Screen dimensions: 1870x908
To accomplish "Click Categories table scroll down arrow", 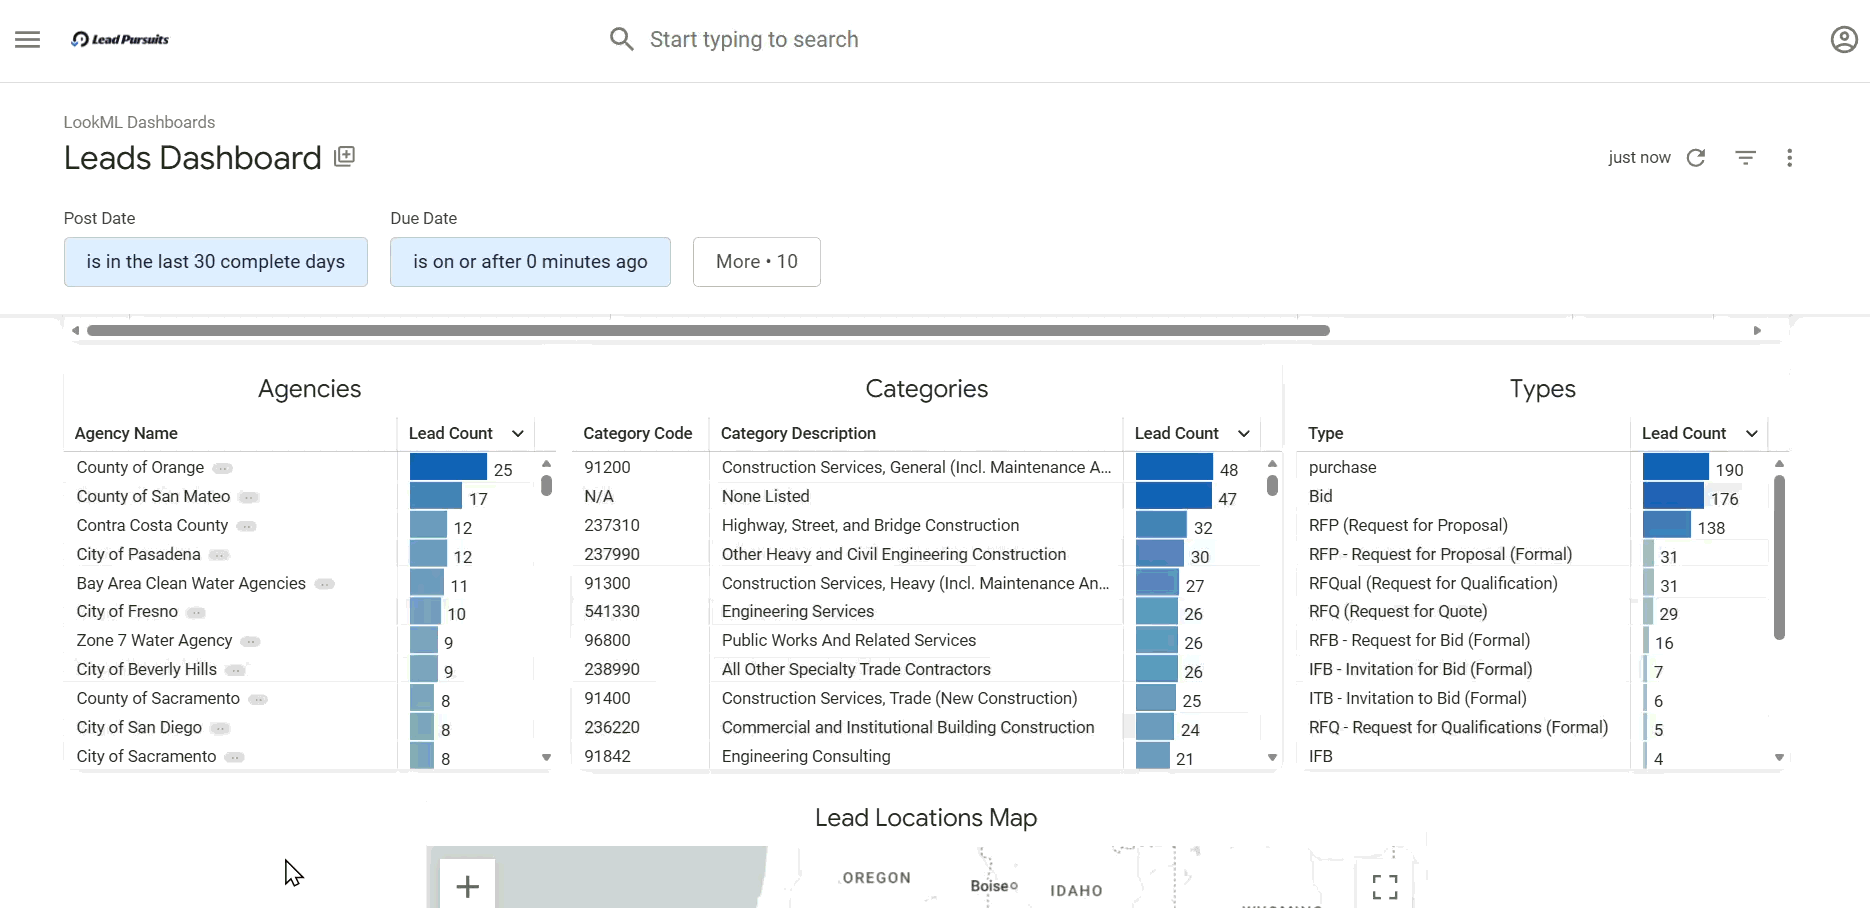I will coord(1272,757).
